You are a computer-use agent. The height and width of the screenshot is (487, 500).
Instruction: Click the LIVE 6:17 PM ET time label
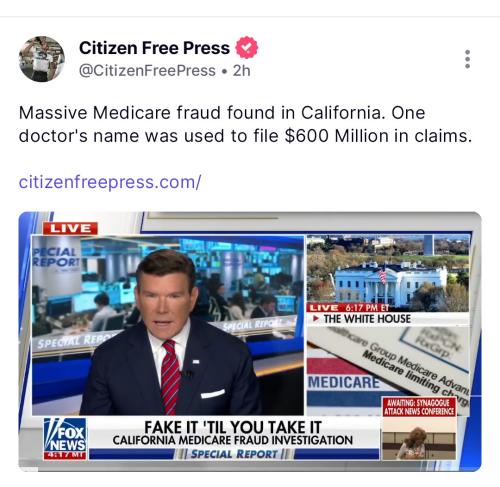(x=349, y=308)
